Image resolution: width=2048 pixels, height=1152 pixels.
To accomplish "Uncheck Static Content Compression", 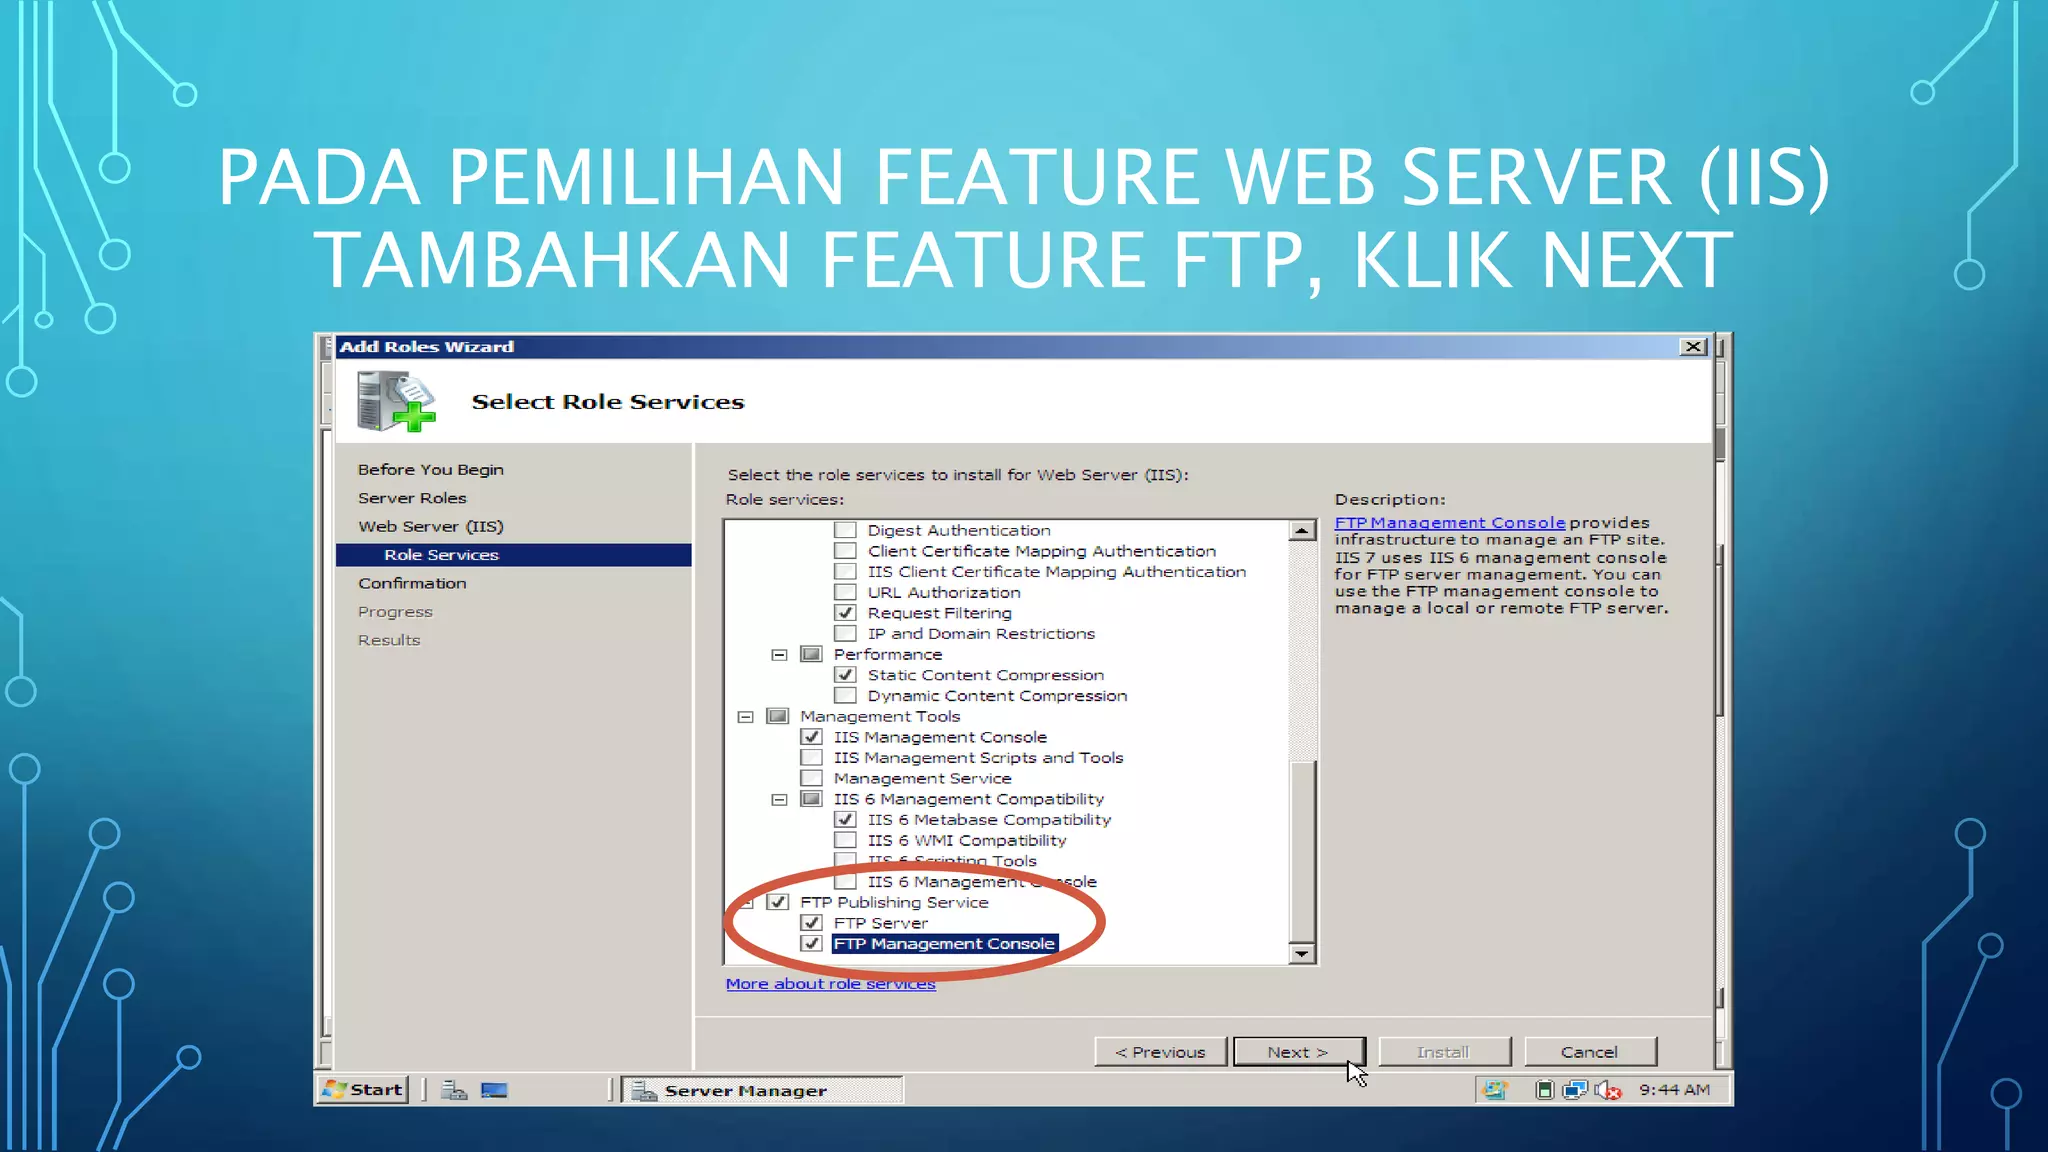I will point(845,675).
